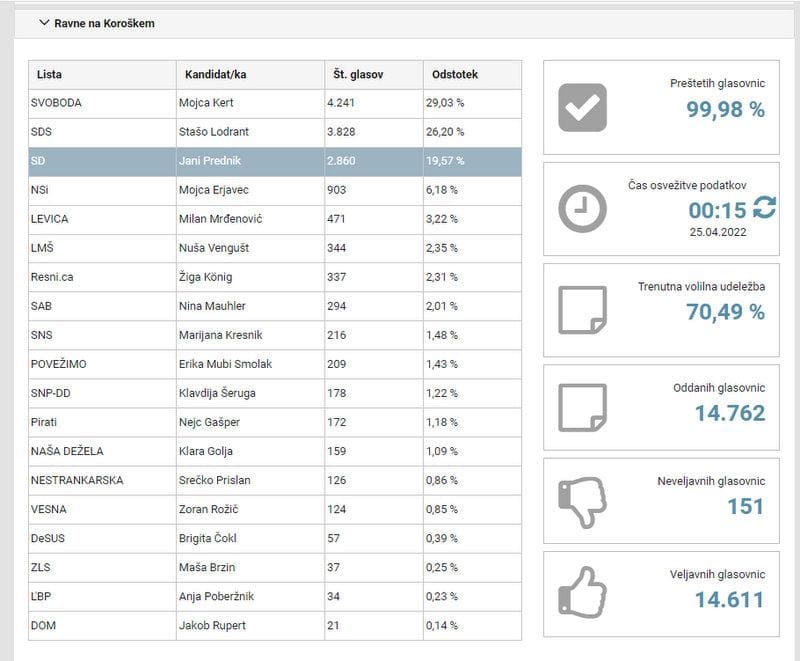
Task: Select the NSi list entry
Action: tap(41, 190)
